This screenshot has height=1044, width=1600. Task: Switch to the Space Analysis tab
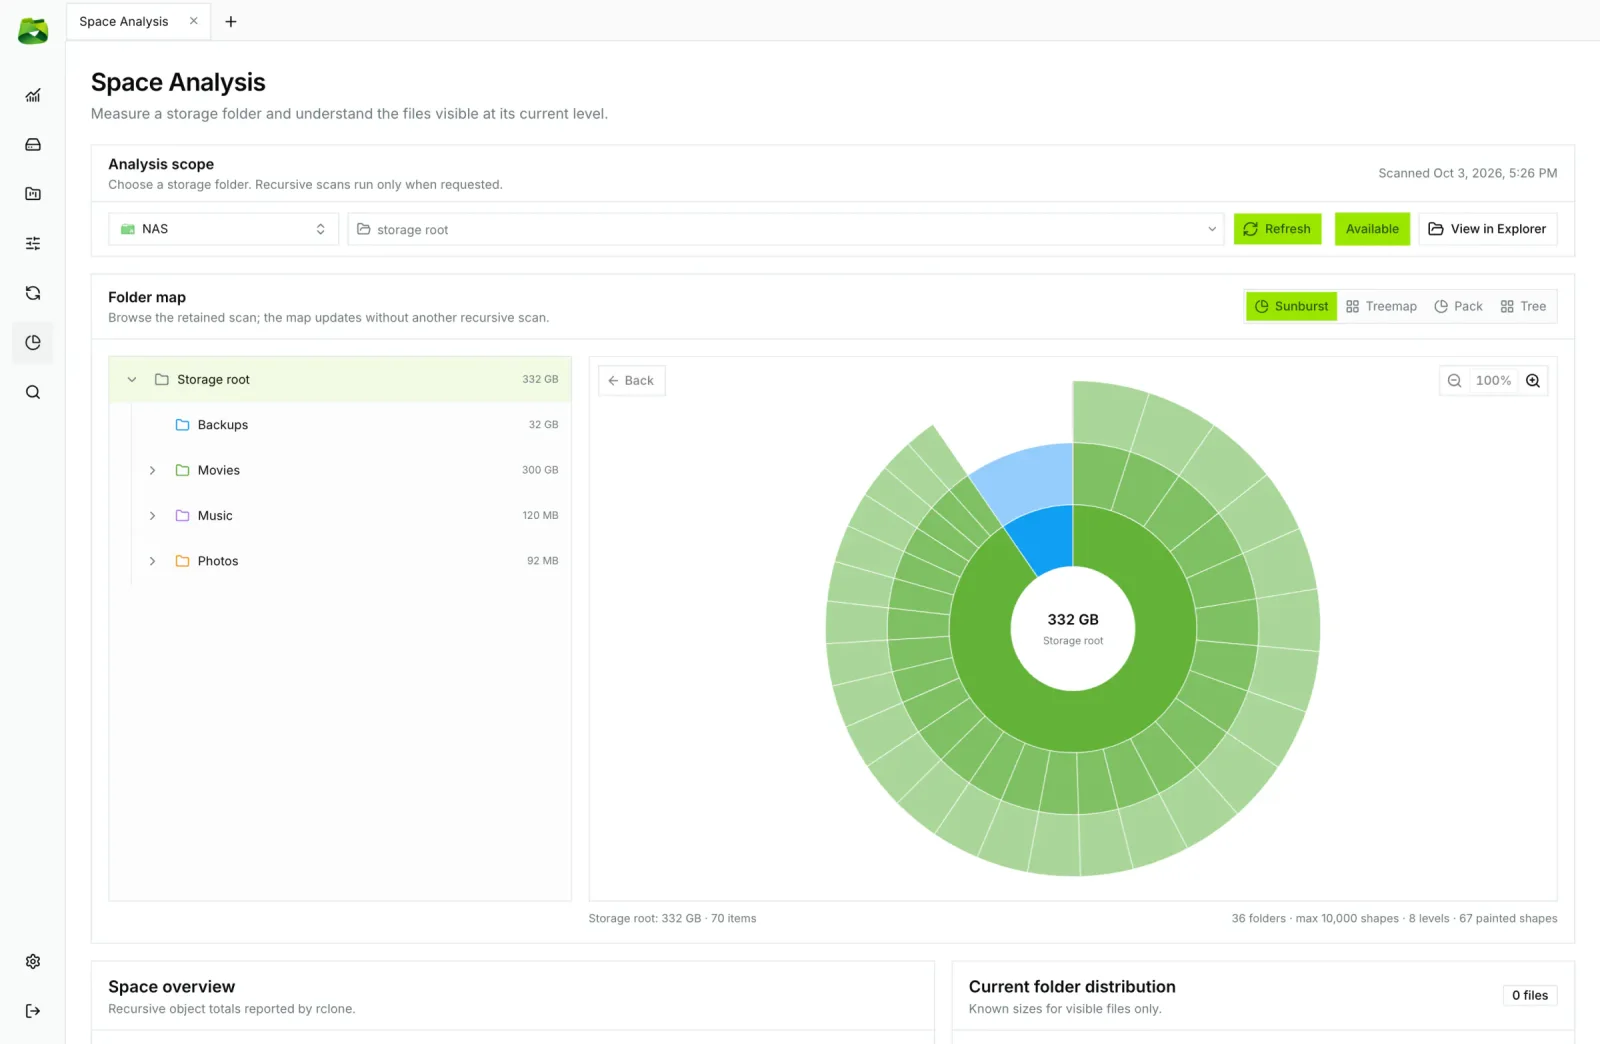click(x=124, y=21)
